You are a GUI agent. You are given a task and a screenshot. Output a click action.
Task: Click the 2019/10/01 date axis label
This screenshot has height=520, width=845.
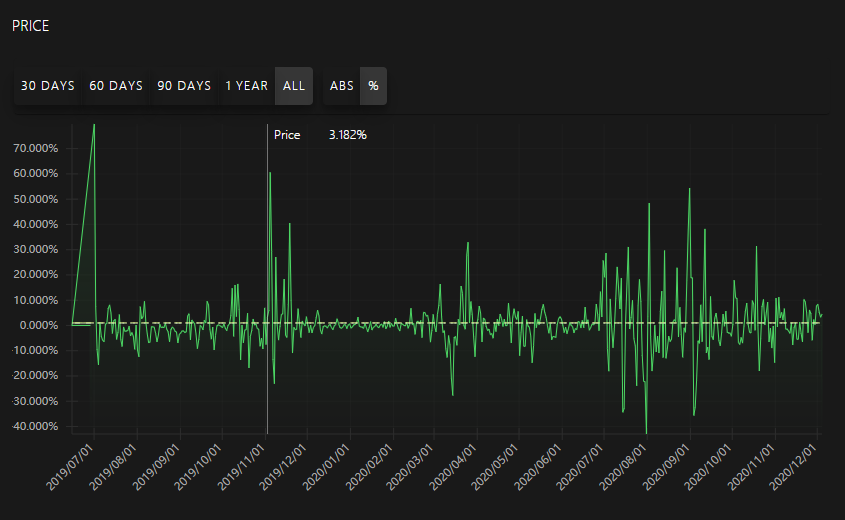click(198, 467)
